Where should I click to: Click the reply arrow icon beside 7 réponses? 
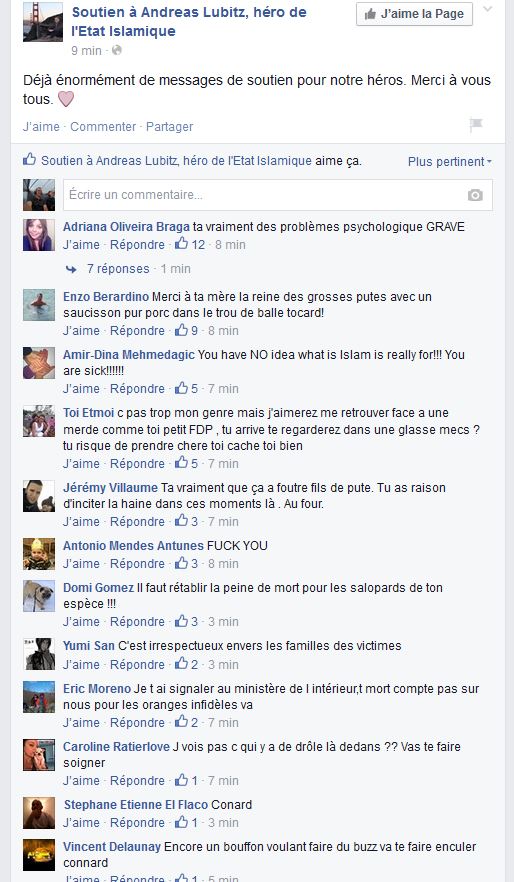tap(71, 269)
